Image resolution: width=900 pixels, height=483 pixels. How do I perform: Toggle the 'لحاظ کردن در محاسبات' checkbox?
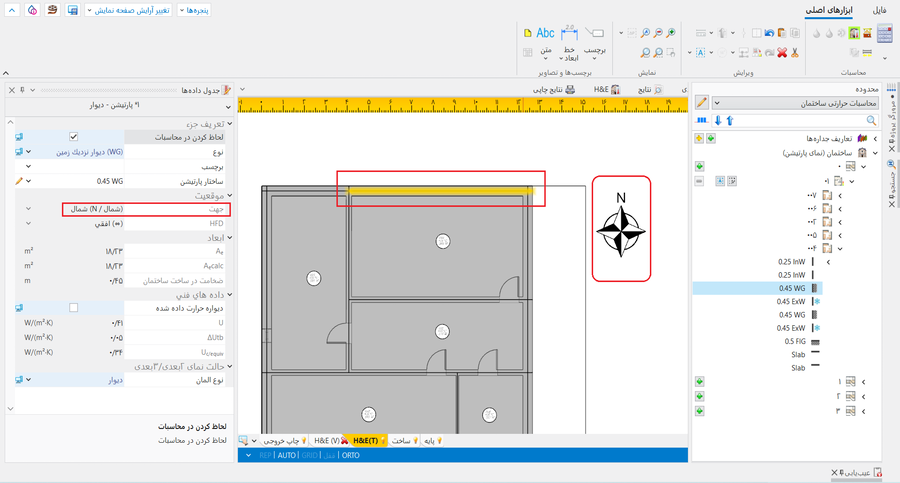(73, 137)
